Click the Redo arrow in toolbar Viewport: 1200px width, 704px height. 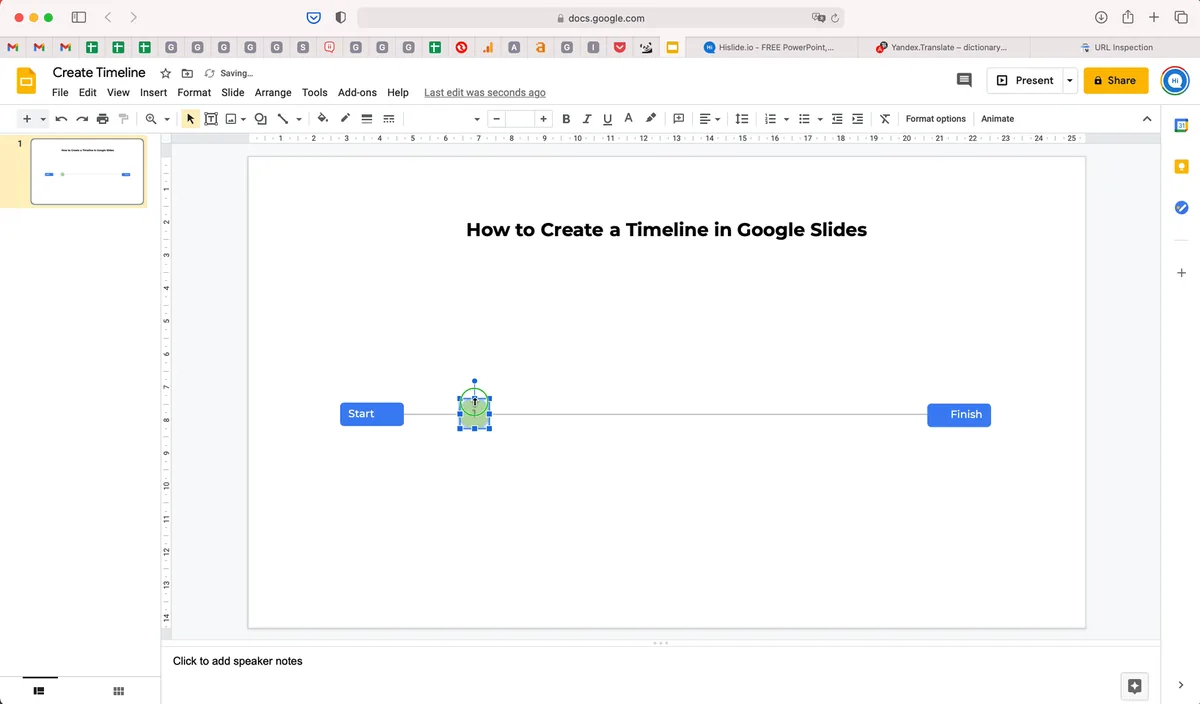click(82, 119)
